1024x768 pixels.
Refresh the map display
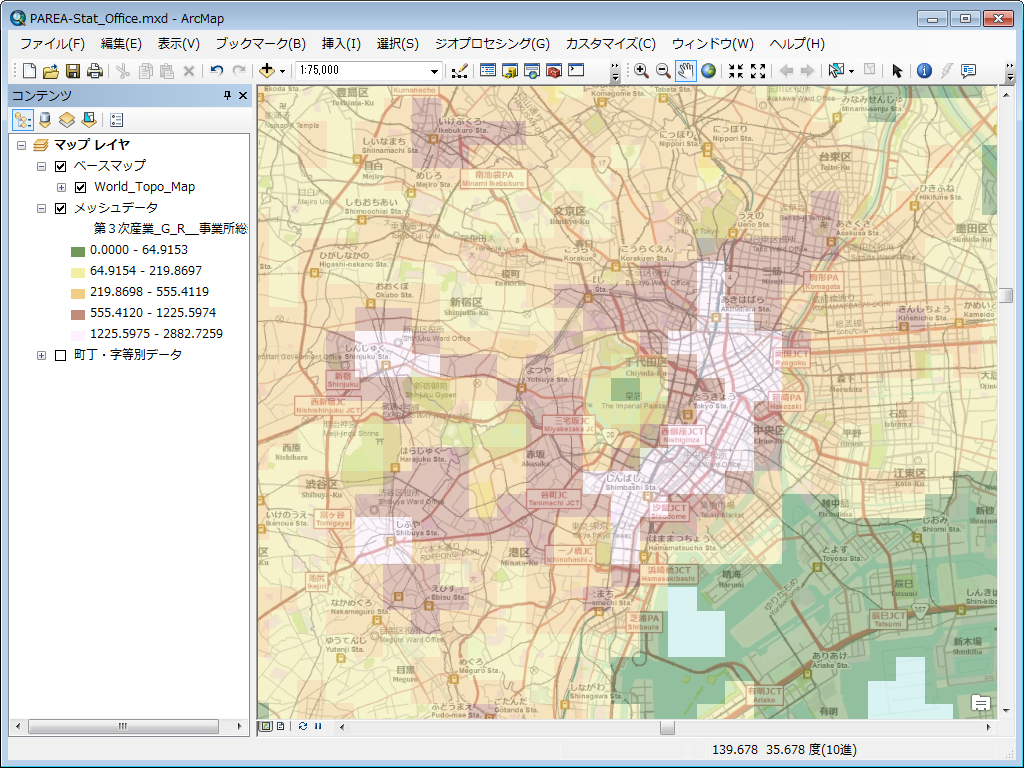click(303, 726)
